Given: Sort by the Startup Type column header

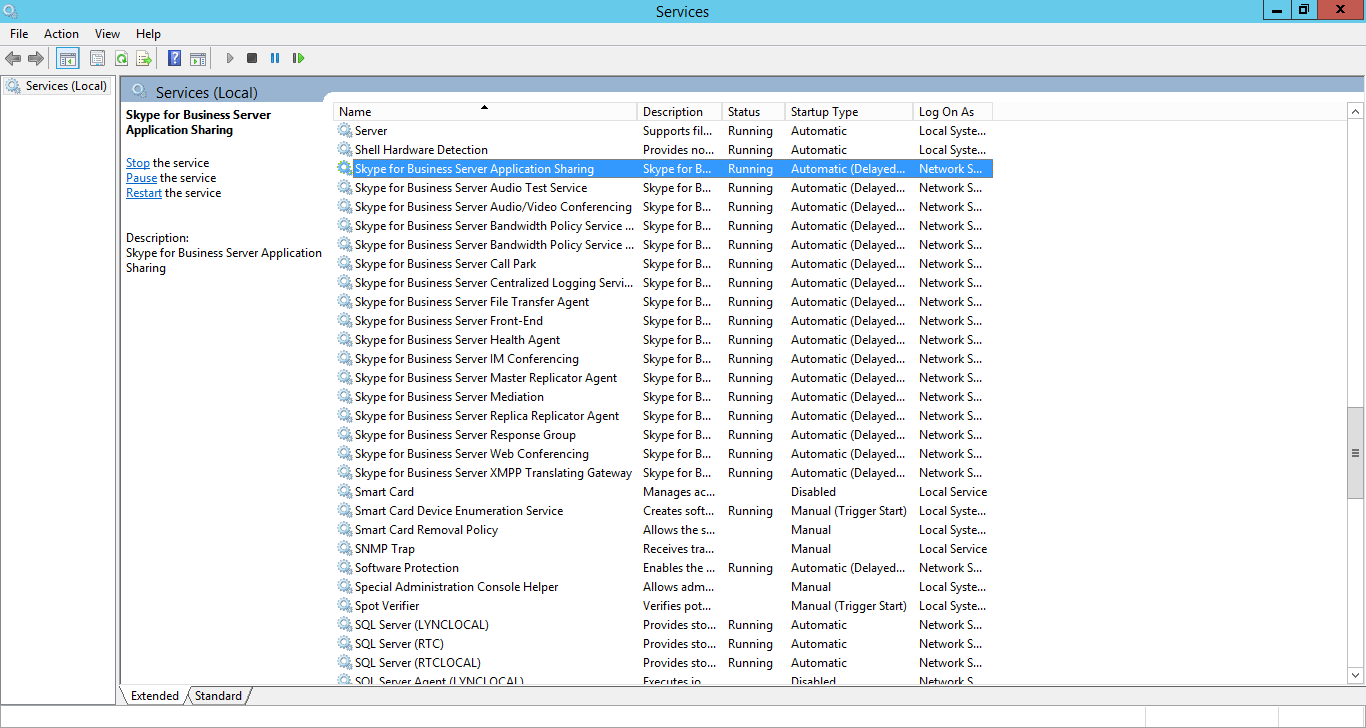Looking at the screenshot, I should click(849, 112).
